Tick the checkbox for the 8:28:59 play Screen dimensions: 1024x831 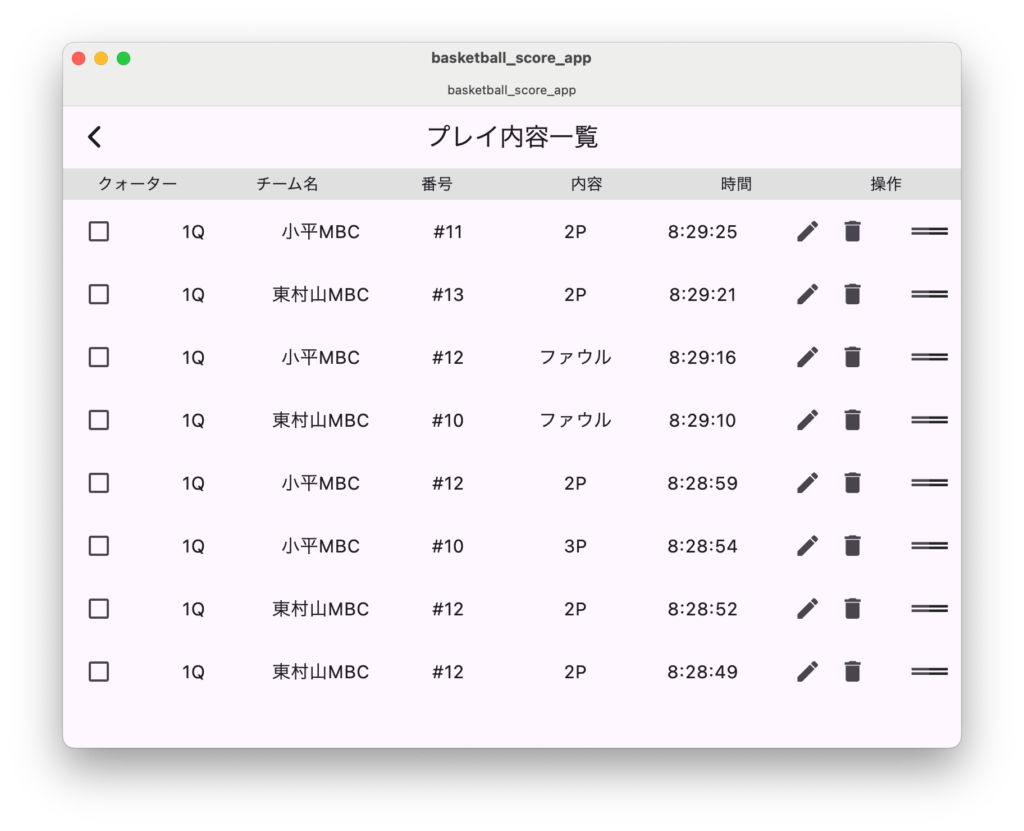pos(99,483)
